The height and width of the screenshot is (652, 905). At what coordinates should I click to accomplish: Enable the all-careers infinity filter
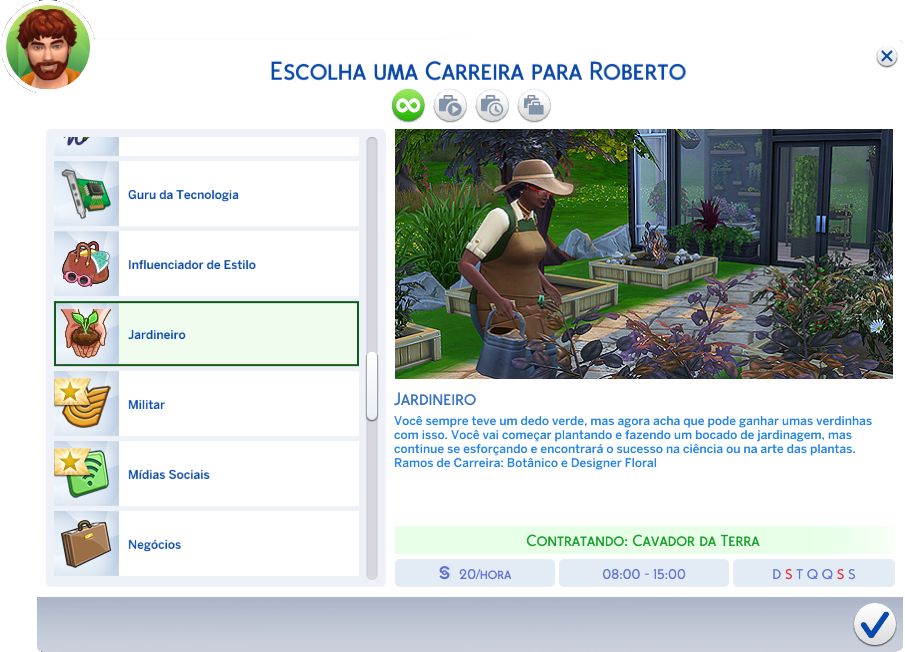(407, 105)
